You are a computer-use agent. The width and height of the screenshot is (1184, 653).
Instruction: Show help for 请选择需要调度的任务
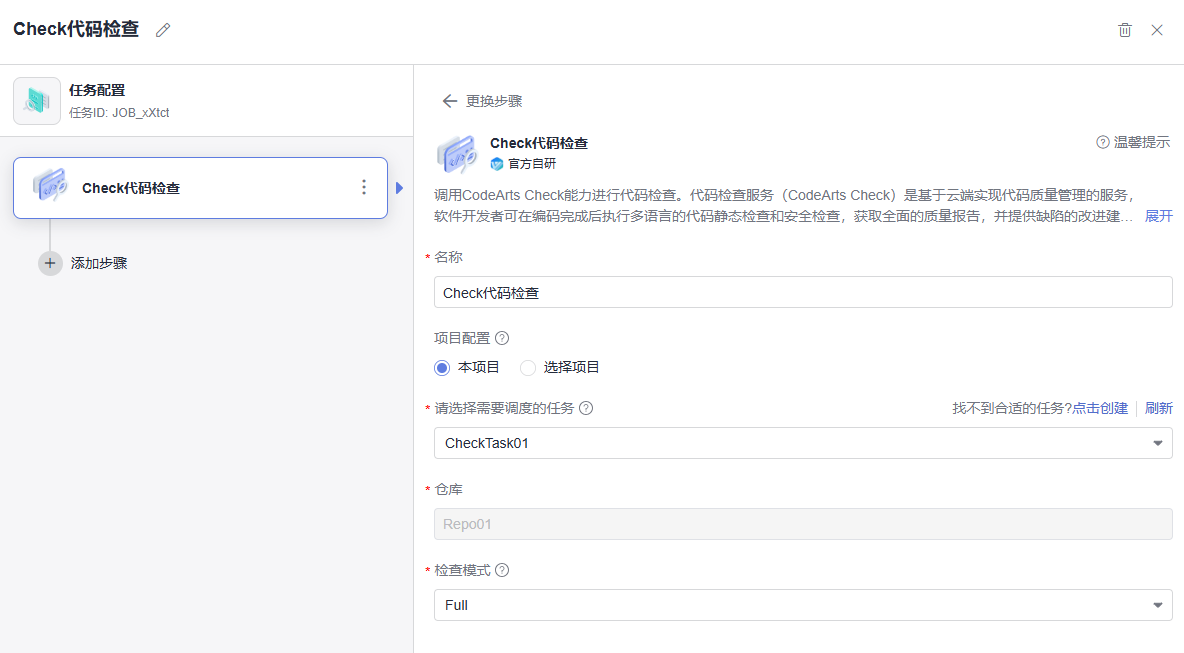coord(586,408)
